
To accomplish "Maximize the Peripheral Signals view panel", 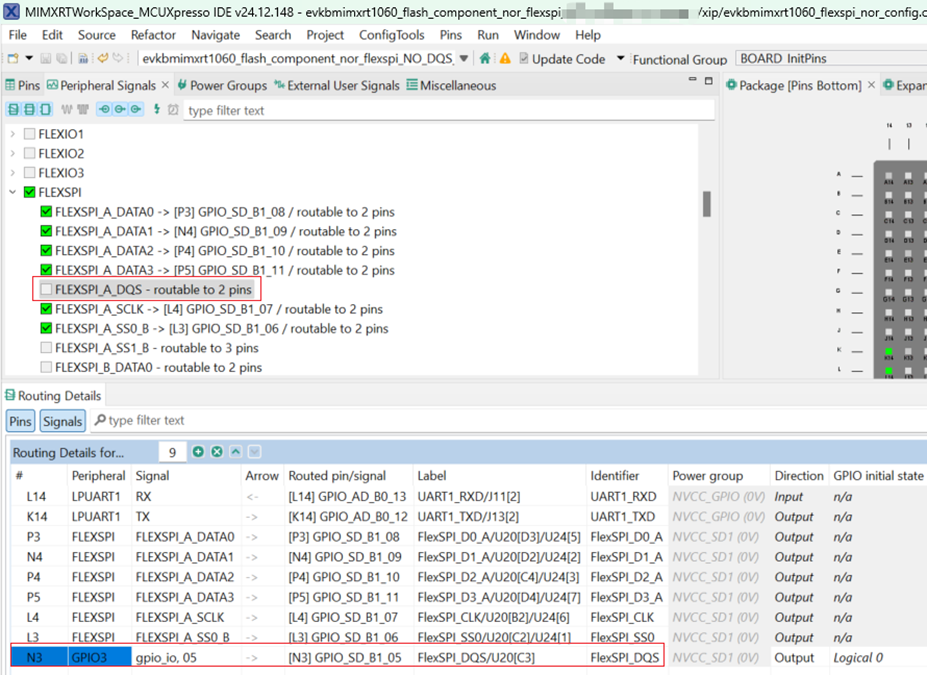I will 709,80.
